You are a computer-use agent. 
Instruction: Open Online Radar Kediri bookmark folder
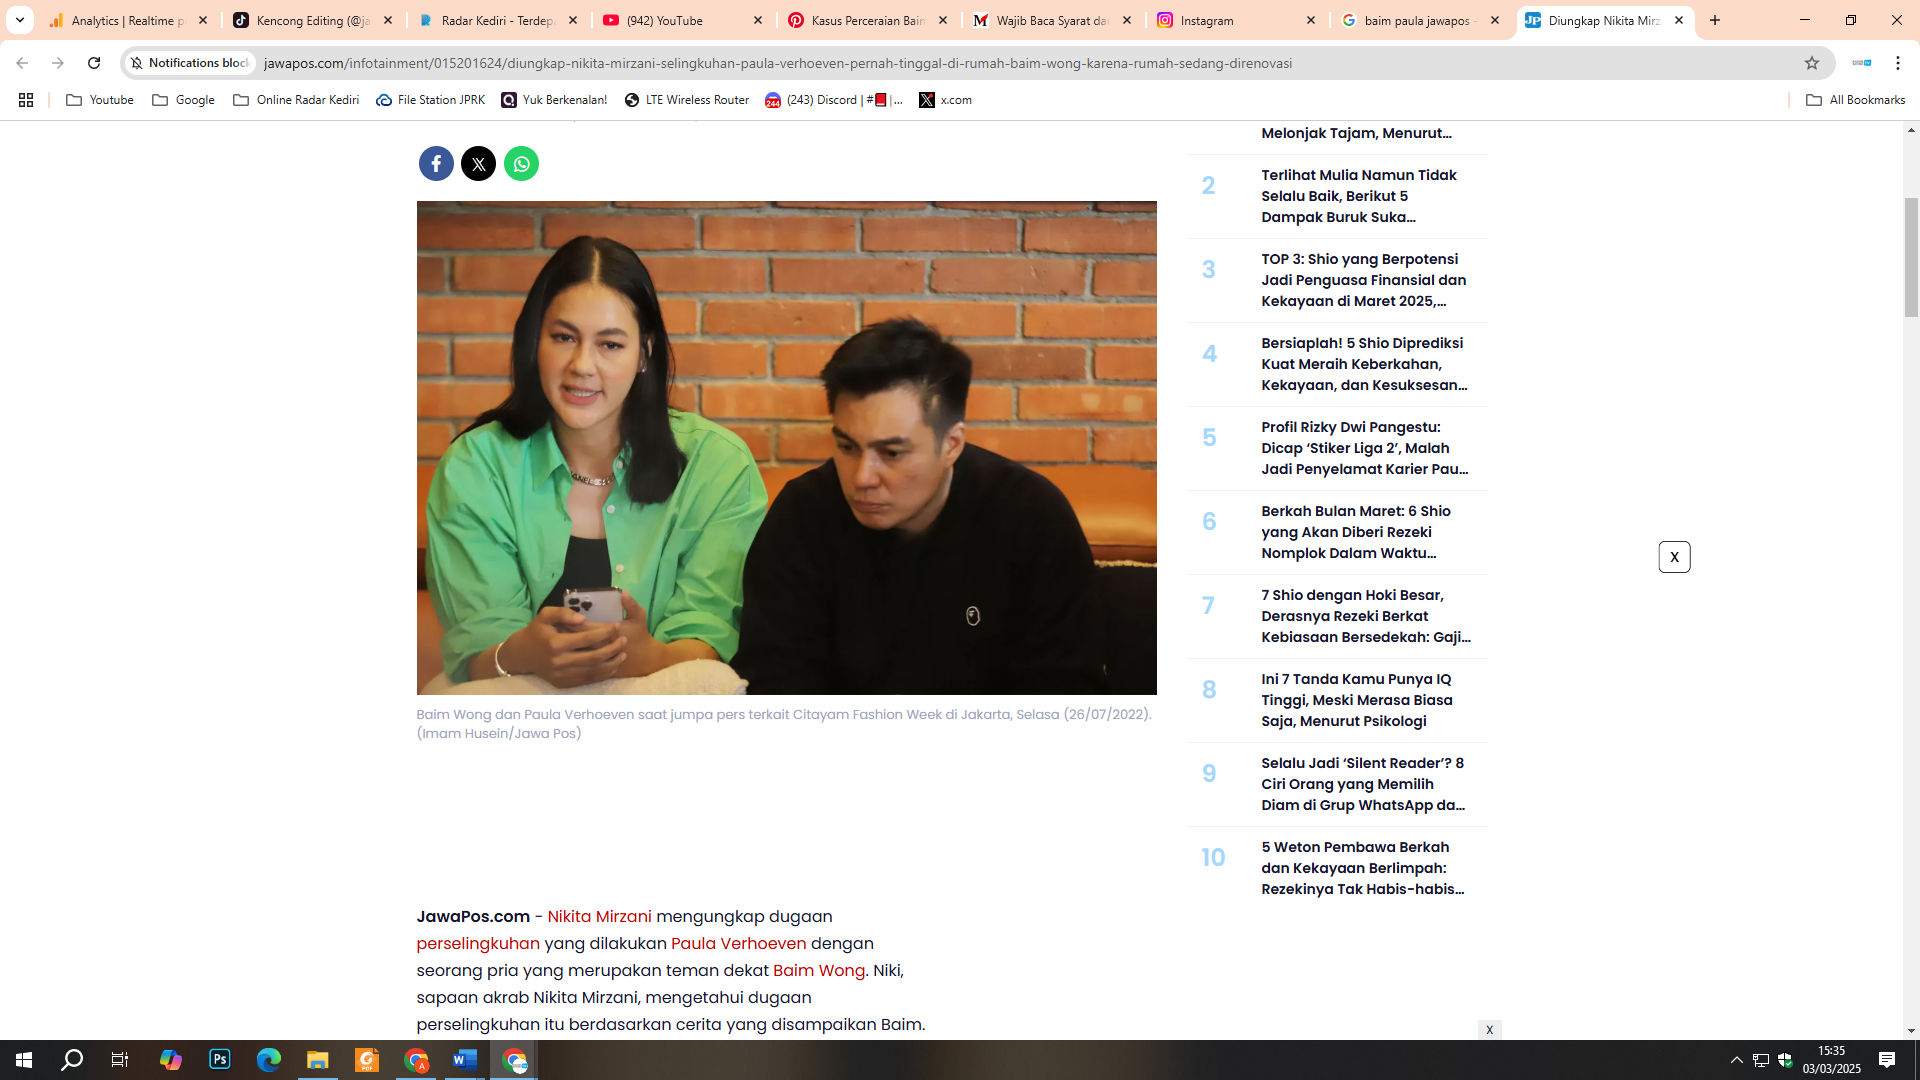[296, 100]
